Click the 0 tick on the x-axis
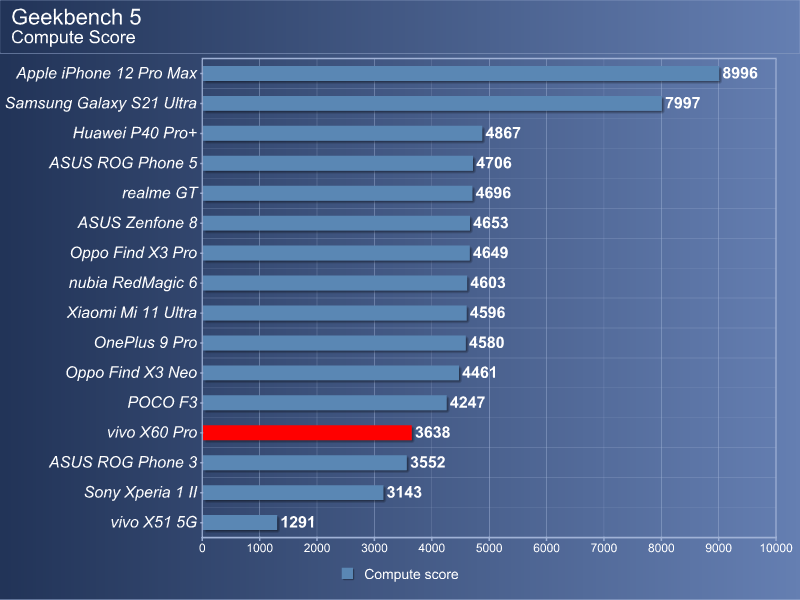This screenshot has height=600, width=800. (x=203, y=548)
